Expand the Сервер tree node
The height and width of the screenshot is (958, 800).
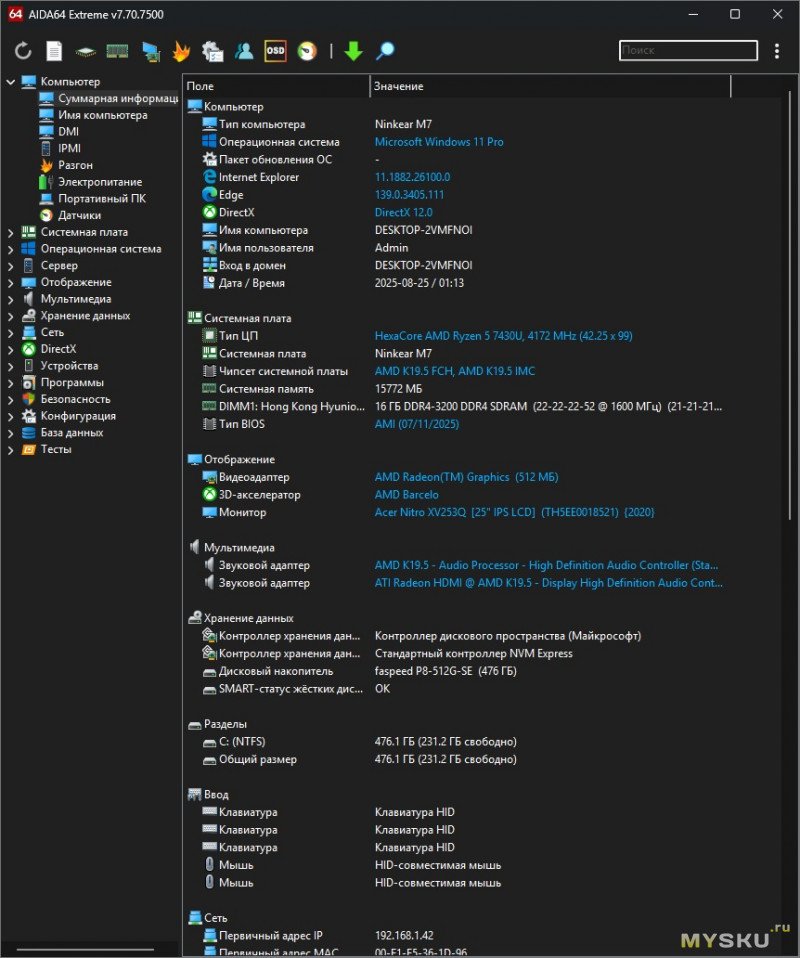10,266
